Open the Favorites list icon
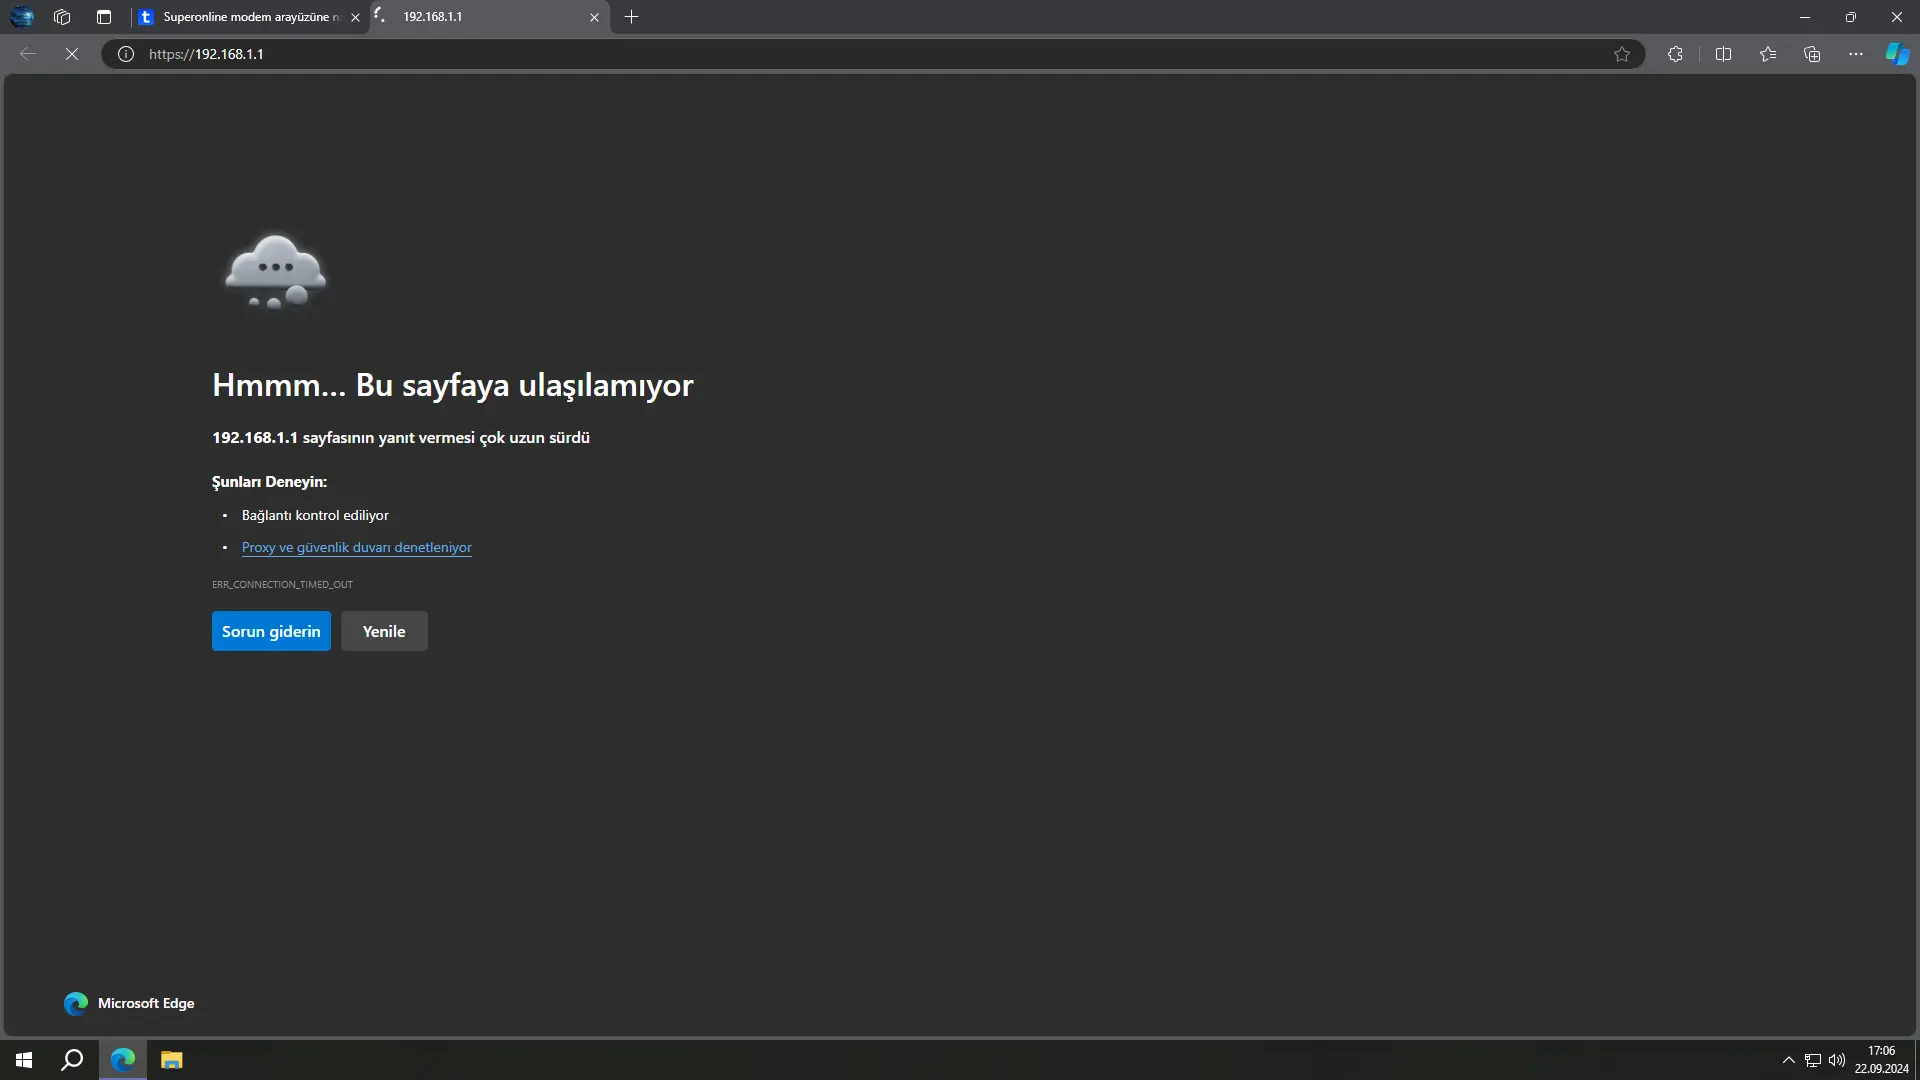1920x1080 pixels. pyautogui.click(x=1768, y=54)
